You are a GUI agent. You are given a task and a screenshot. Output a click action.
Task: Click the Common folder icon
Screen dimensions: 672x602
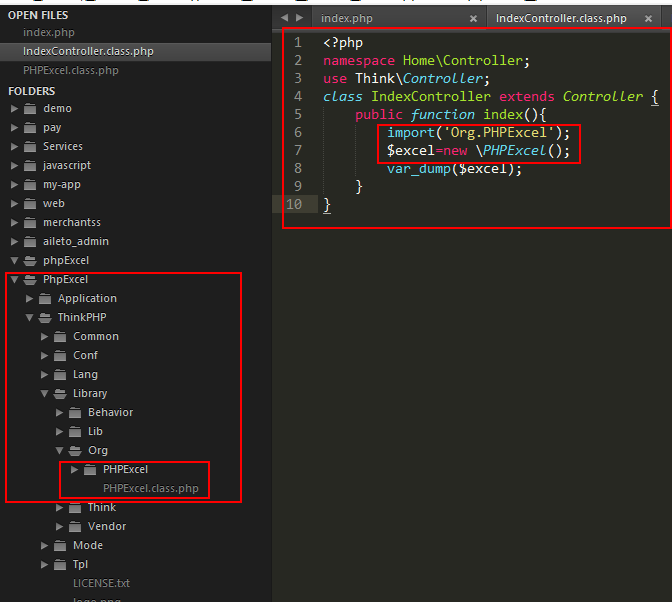pos(60,337)
